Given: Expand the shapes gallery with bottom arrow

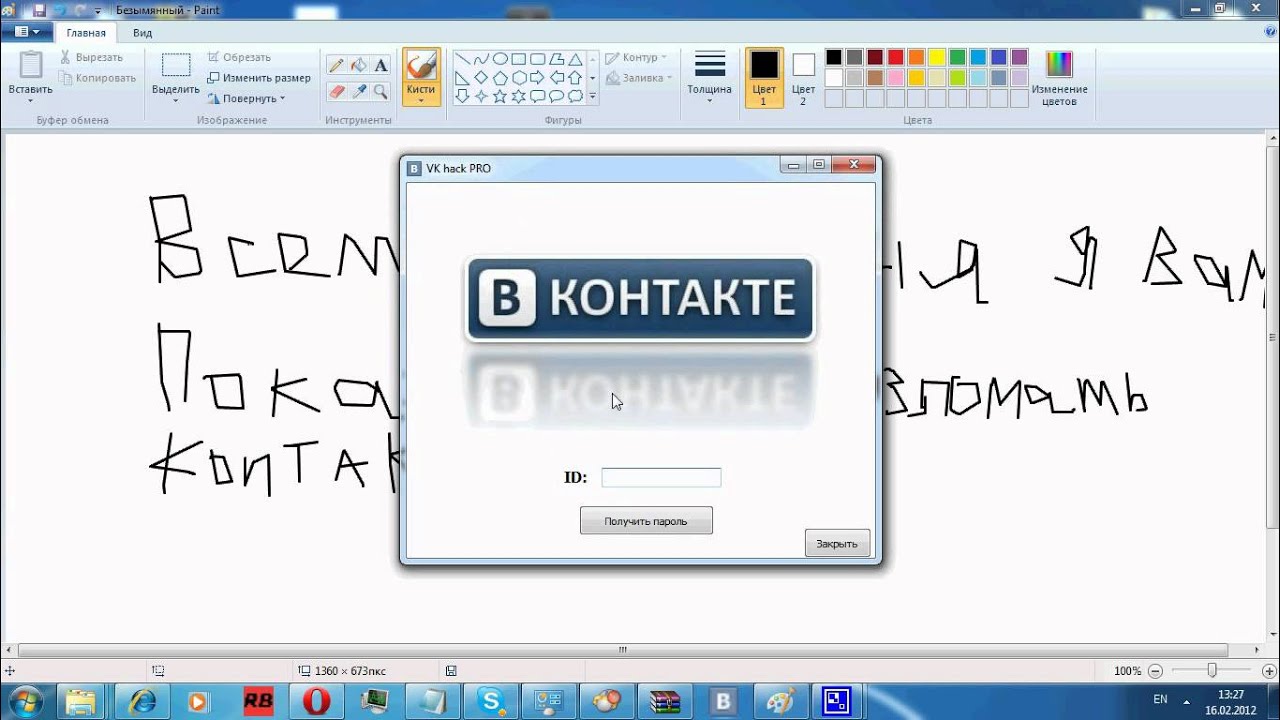Looking at the screenshot, I should point(593,96).
